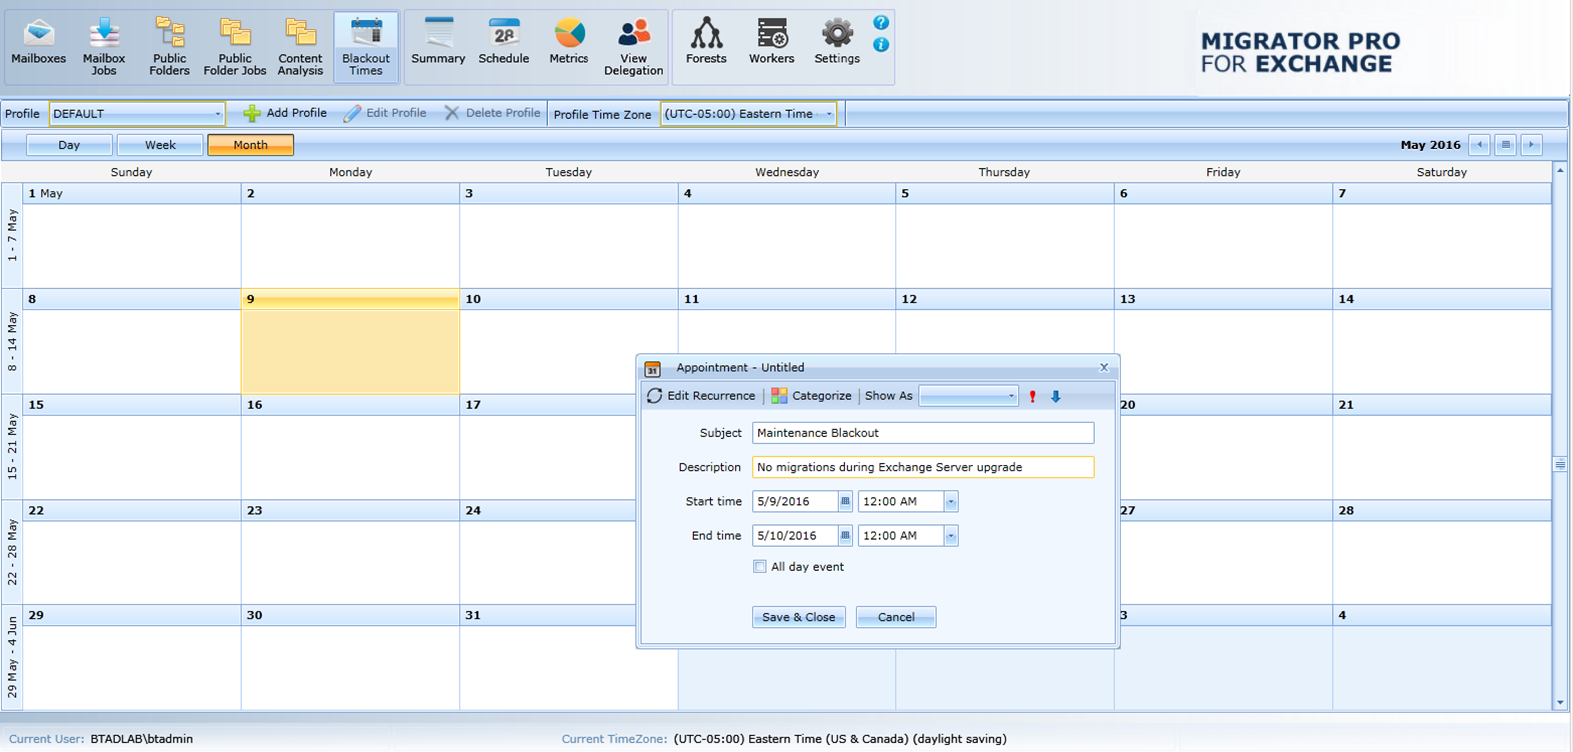Viewport: 1573px width, 752px height.
Task: Go to Public Folders
Action: [169, 46]
